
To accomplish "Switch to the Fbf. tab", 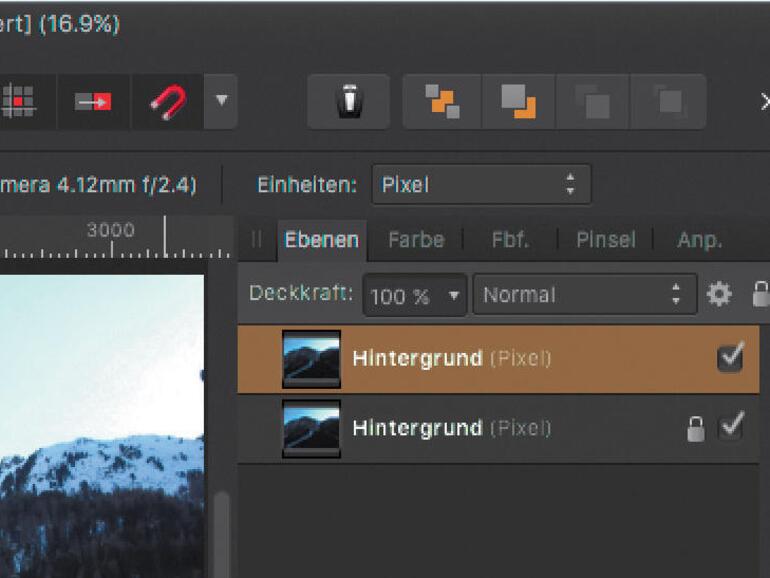I will 510,240.
